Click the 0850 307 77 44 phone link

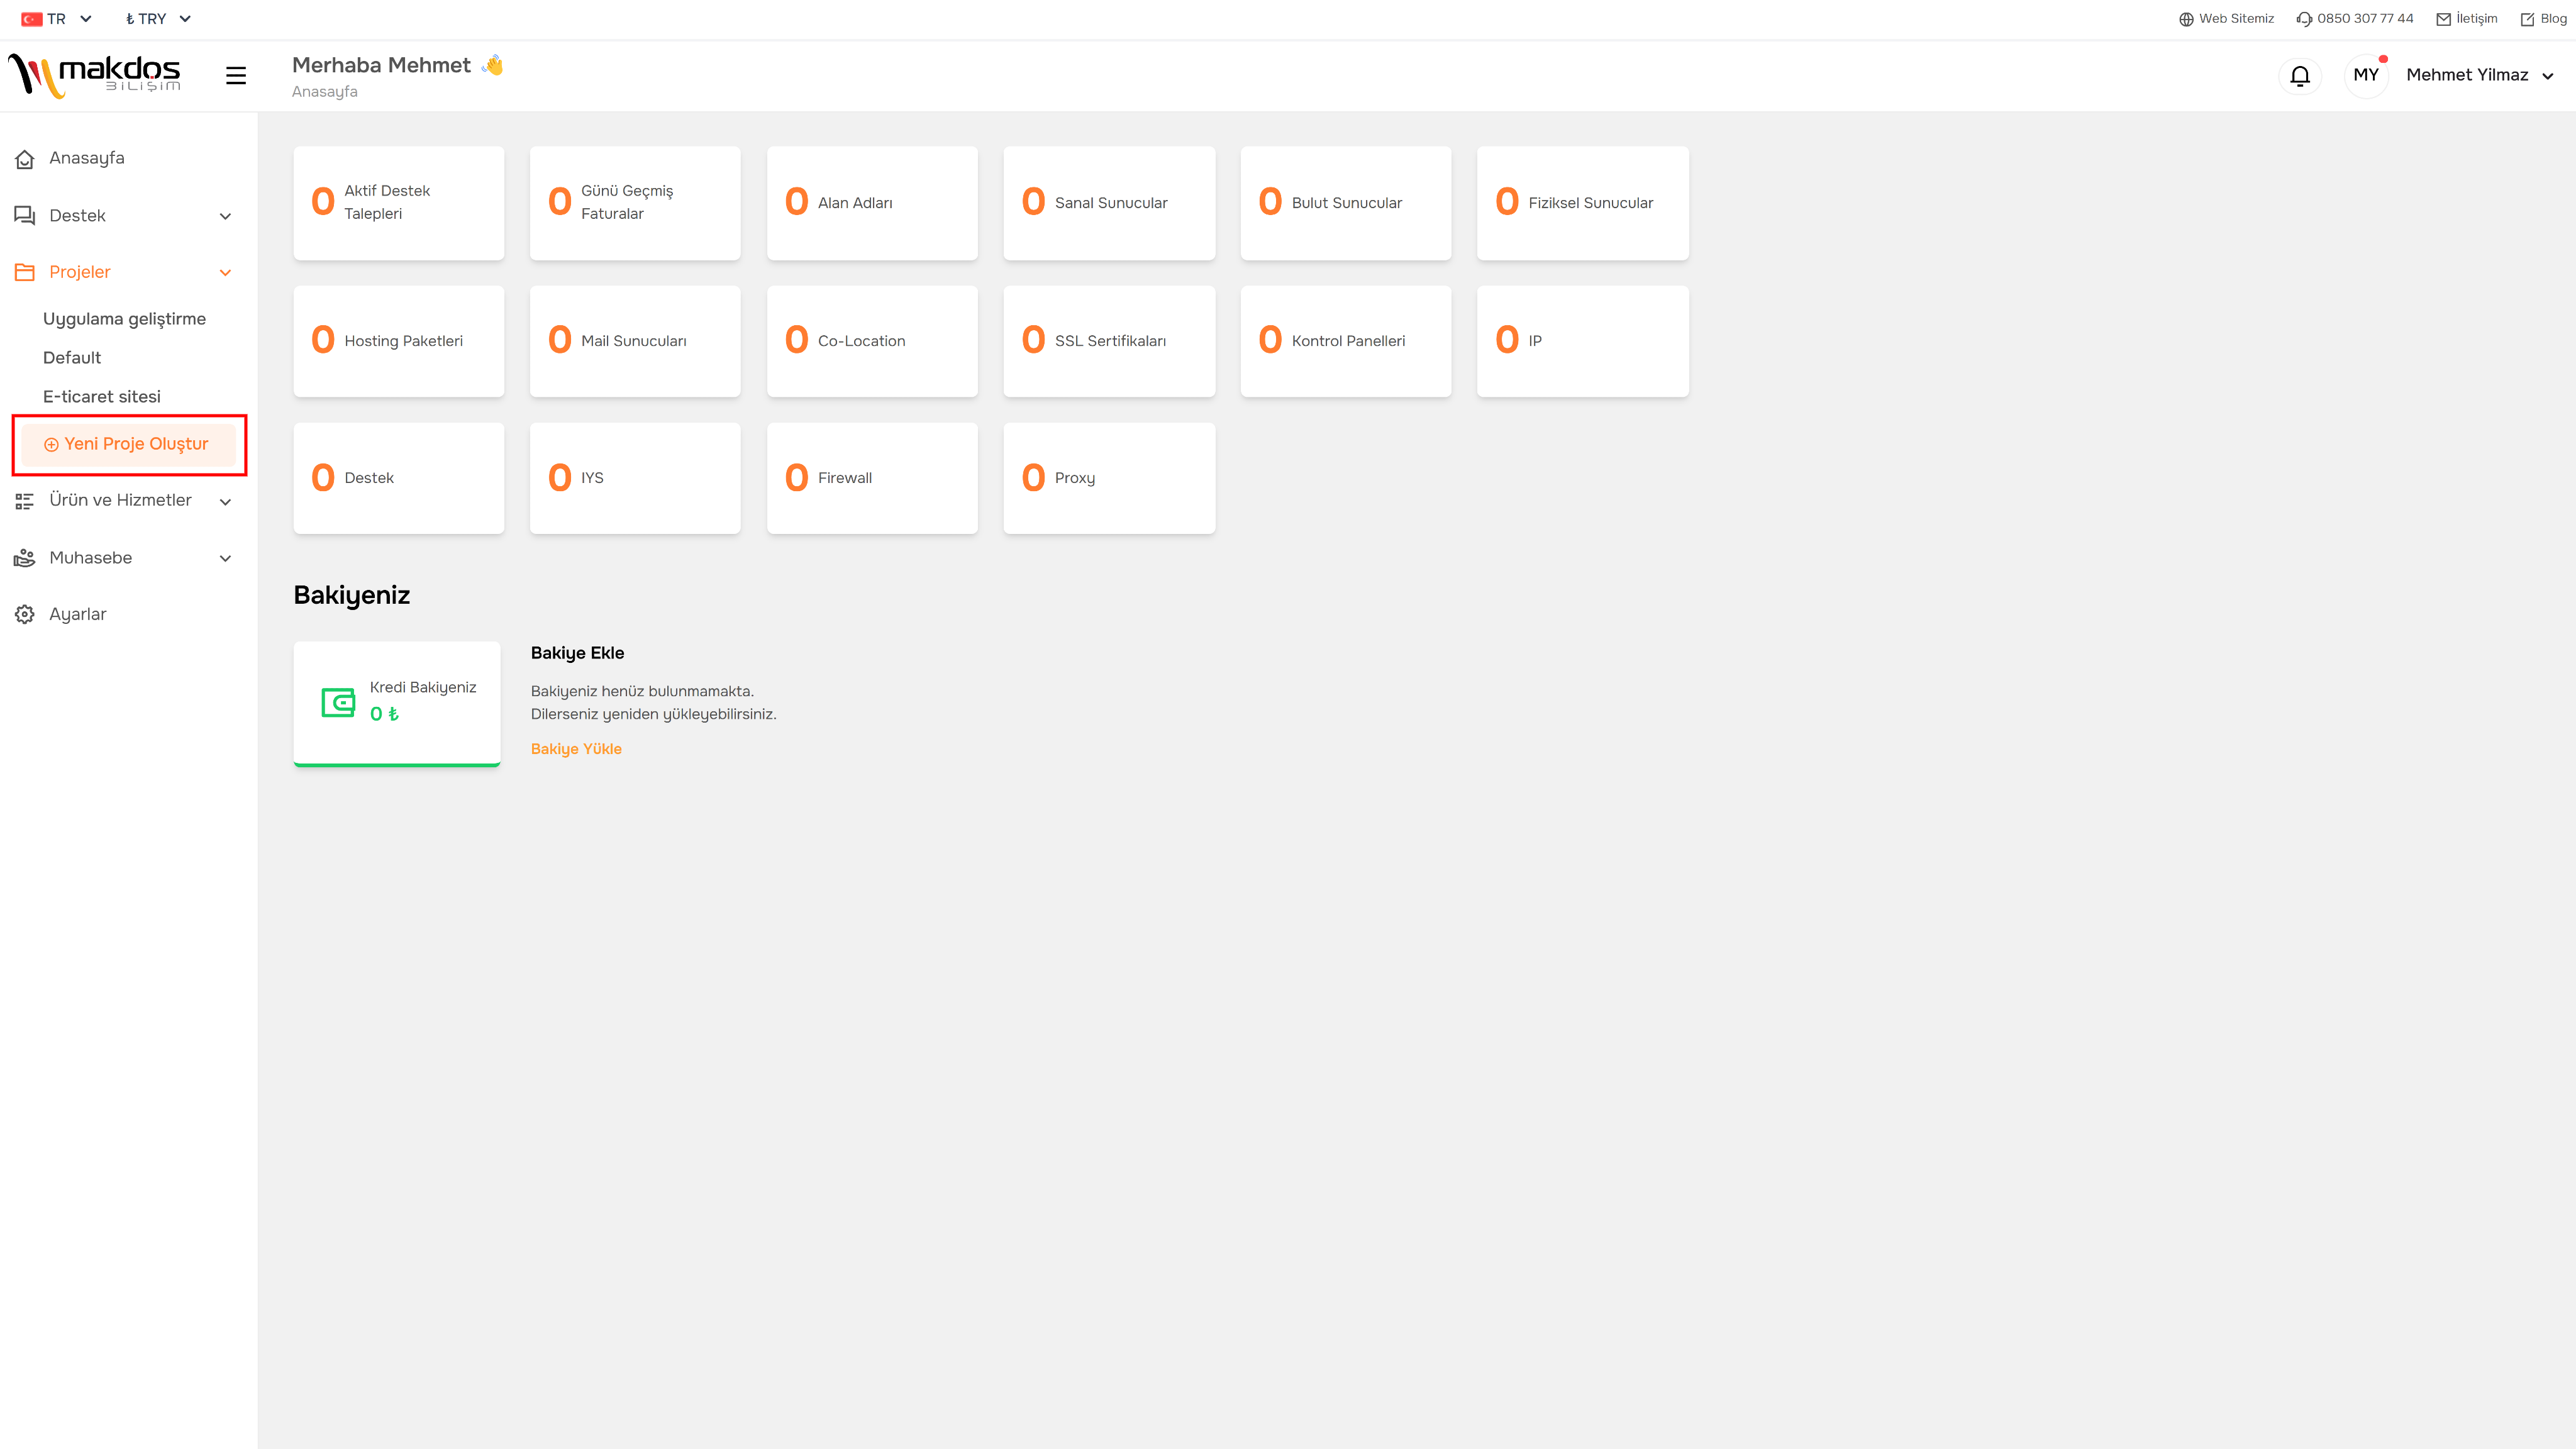coord(2354,19)
